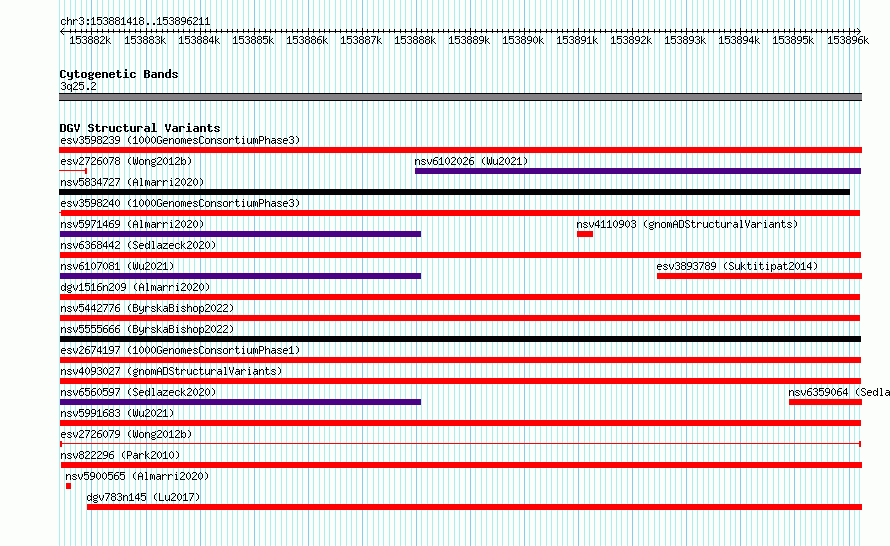Select the esv2726079 (Wong2012b) label

[x=126, y=434]
